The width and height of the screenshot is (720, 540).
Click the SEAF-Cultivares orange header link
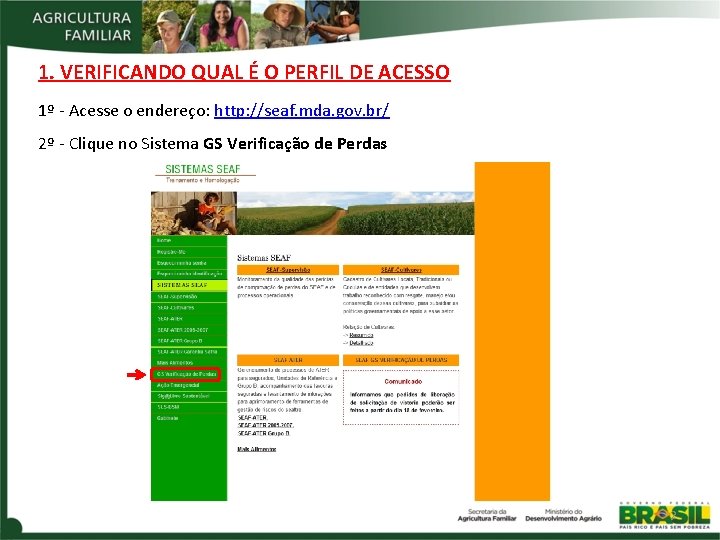pyautogui.click(x=401, y=270)
